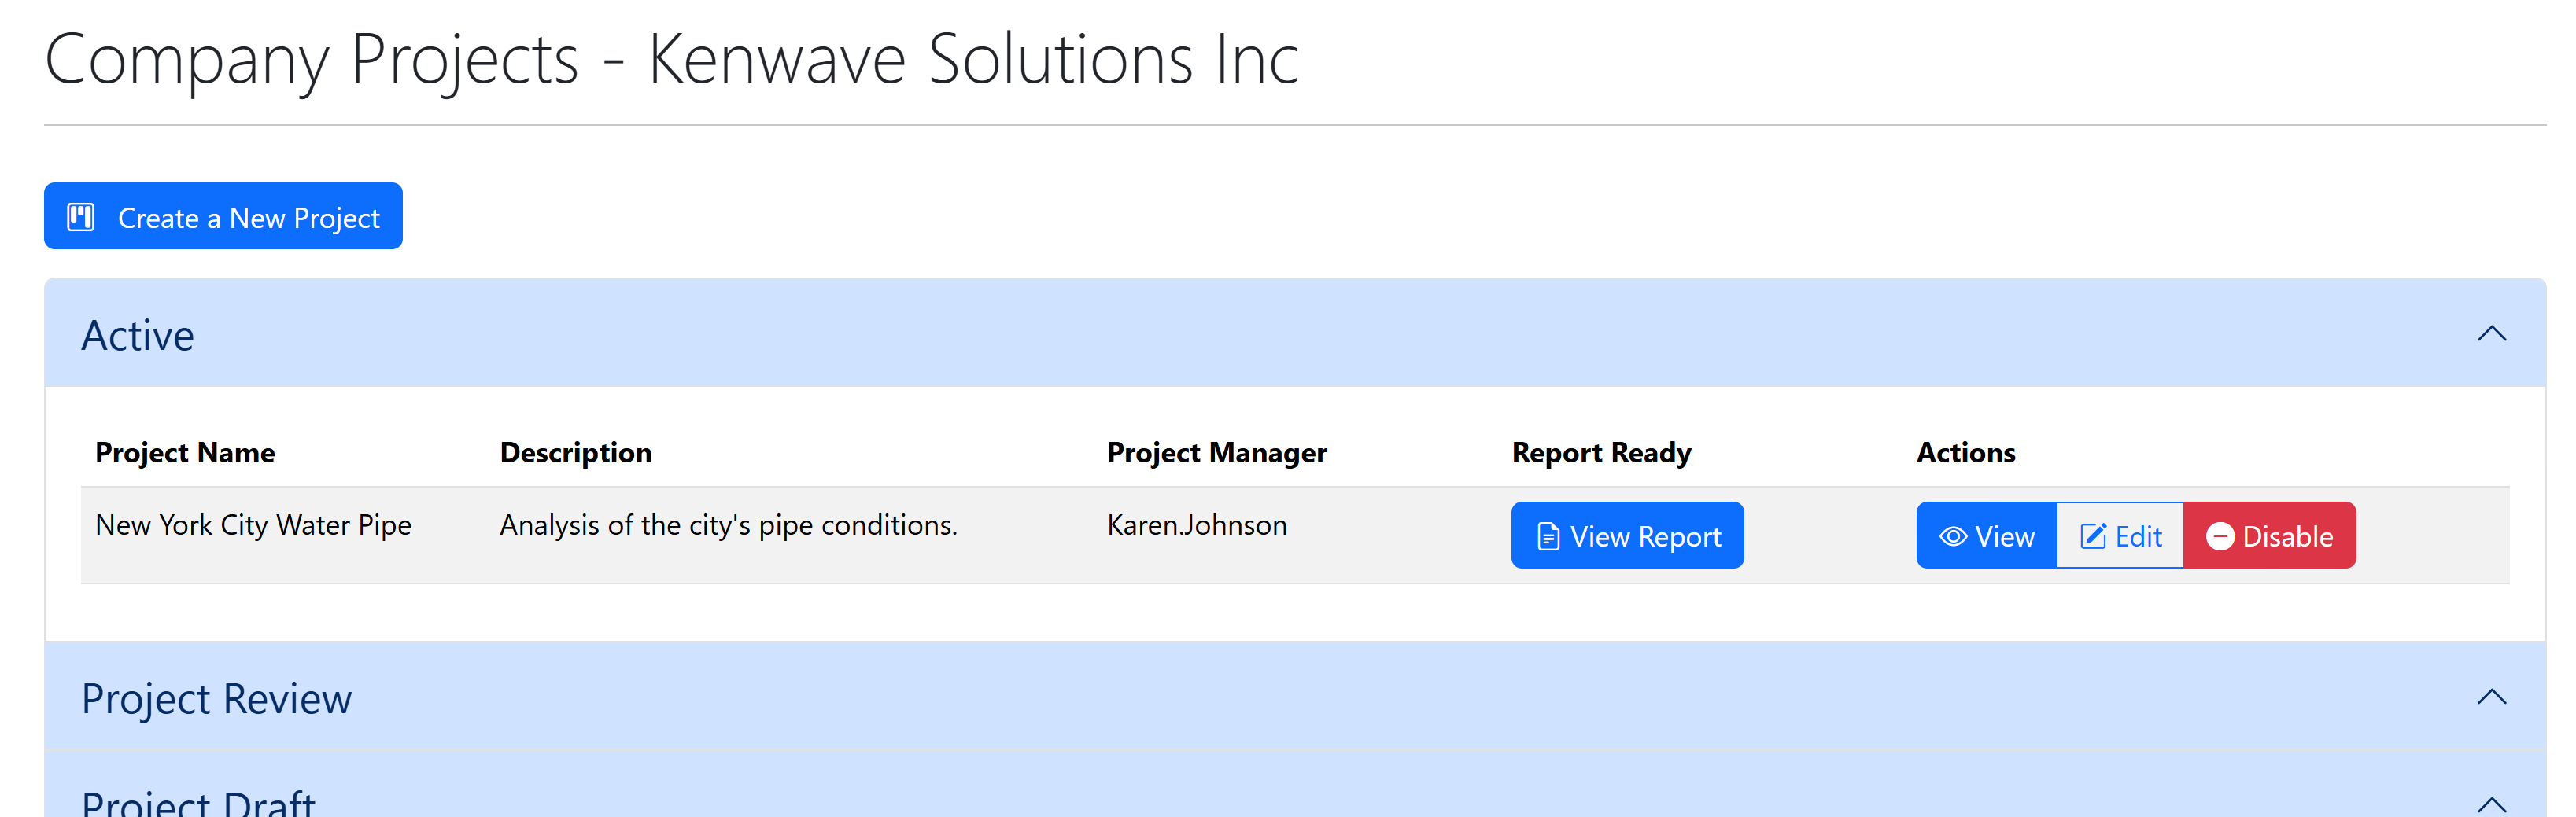Click the document icon in View Report

(1547, 537)
